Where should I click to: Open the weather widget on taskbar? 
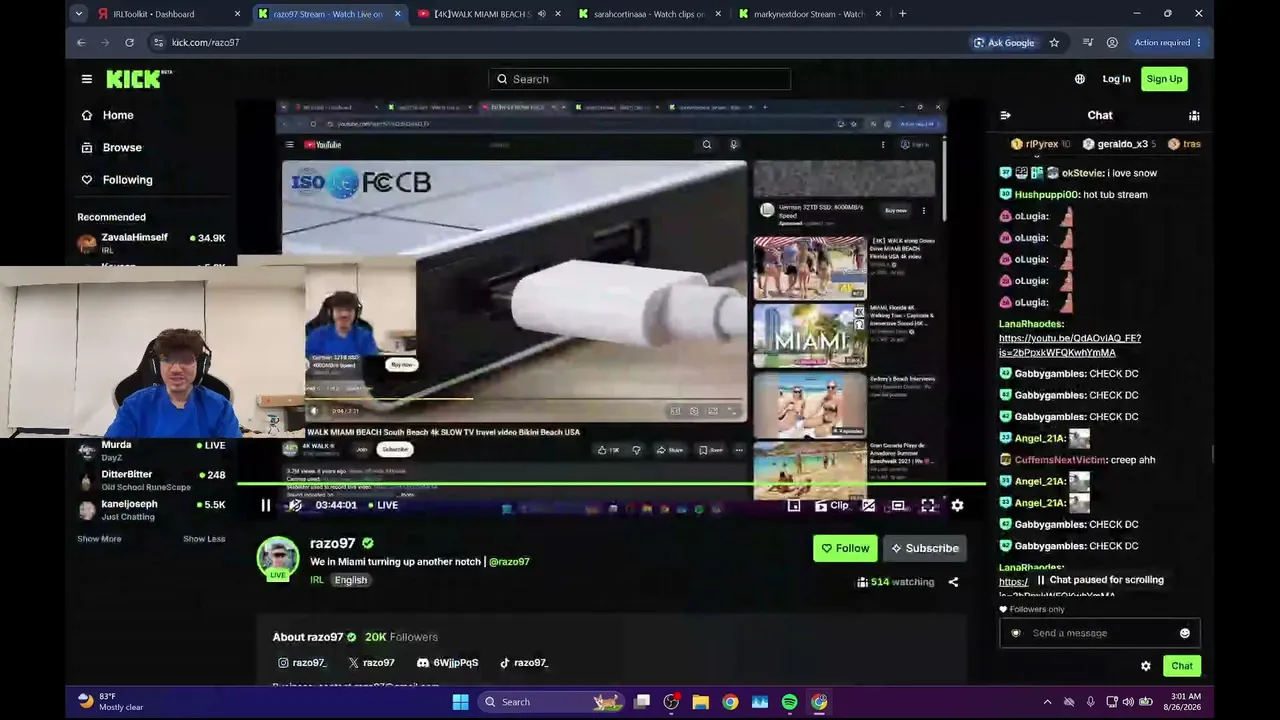point(110,702)
